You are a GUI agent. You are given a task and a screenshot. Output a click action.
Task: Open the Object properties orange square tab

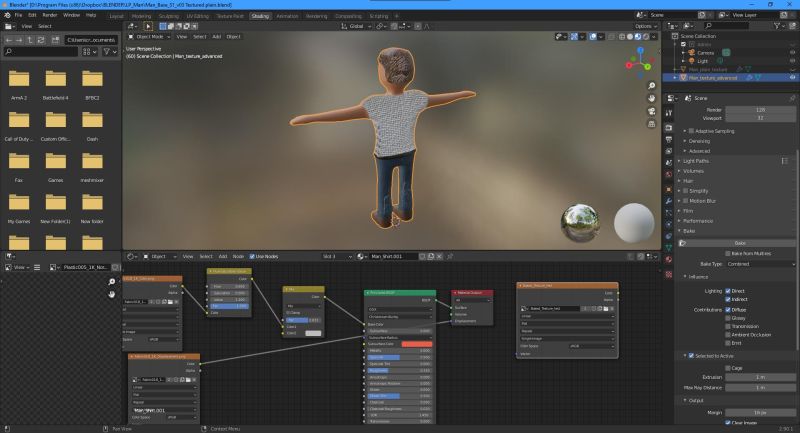tap(669, 189)
